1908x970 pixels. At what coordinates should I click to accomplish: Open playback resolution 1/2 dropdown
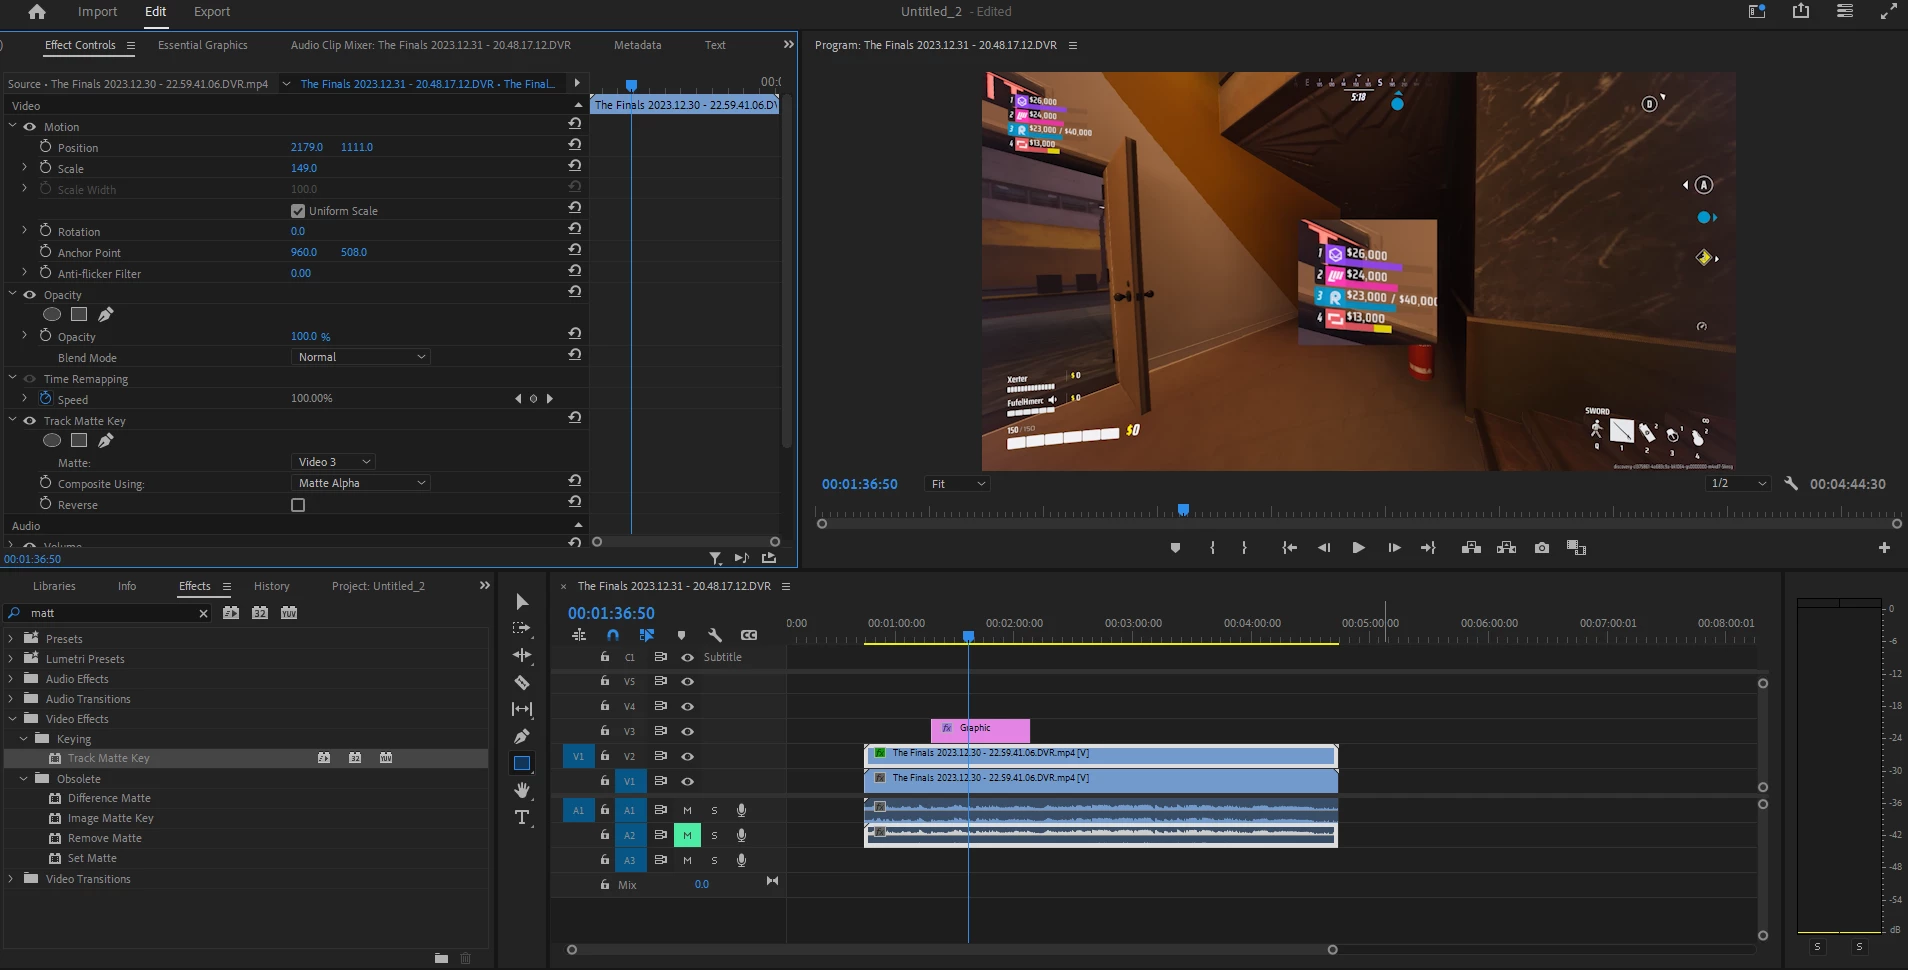coord(1738,484)
